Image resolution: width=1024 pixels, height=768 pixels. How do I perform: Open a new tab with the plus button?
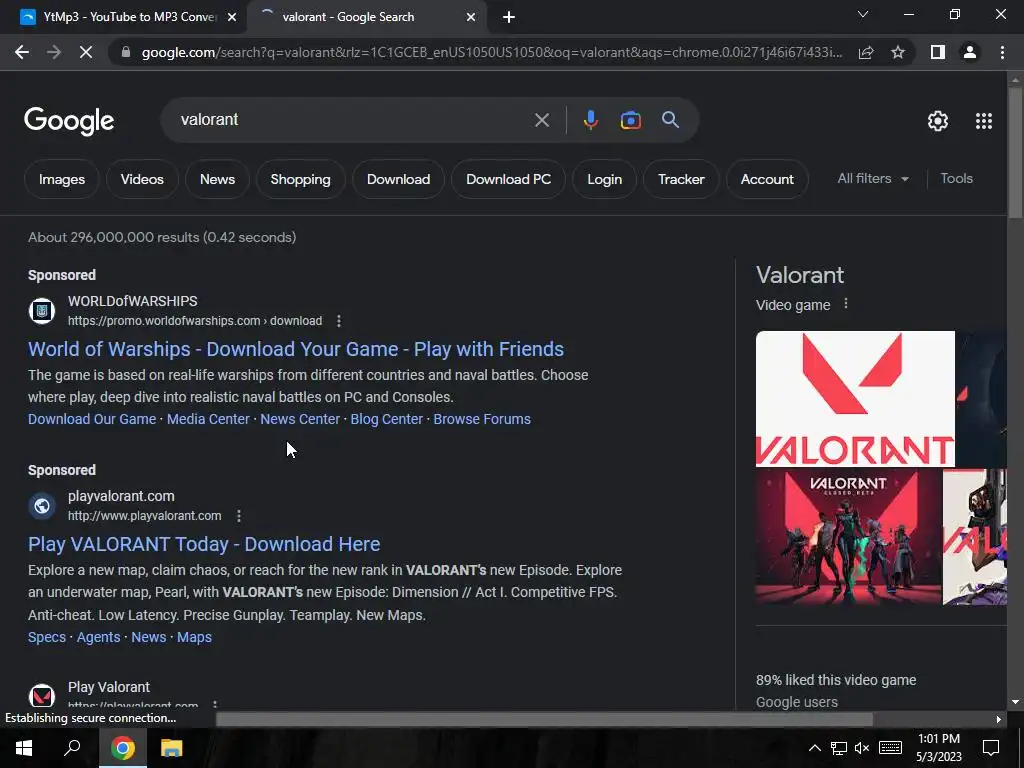click(x=509, y=18)
